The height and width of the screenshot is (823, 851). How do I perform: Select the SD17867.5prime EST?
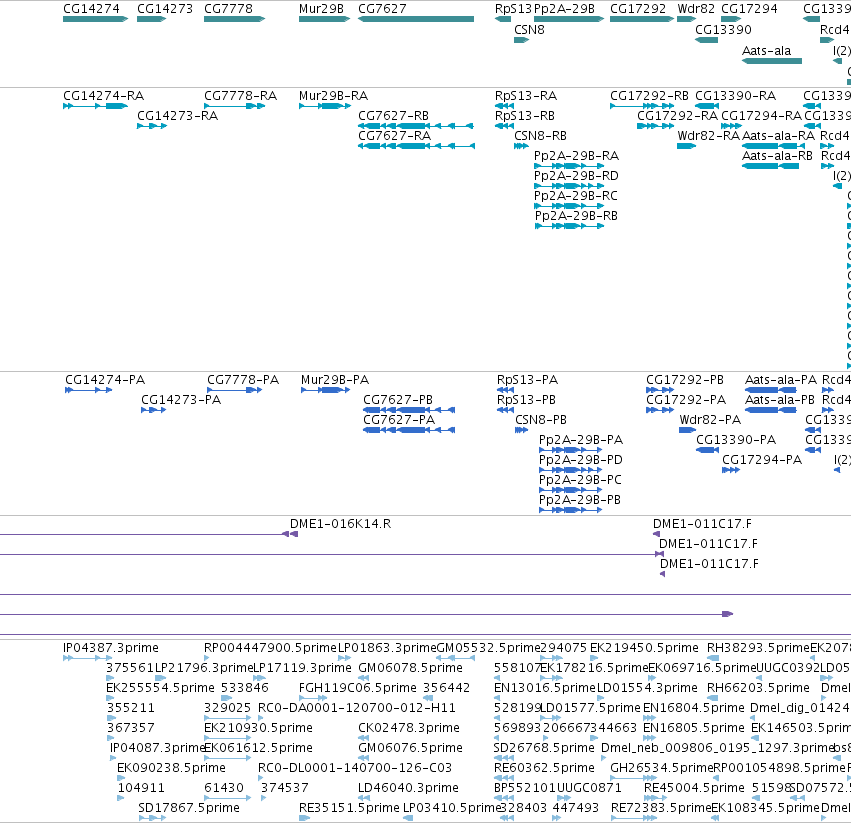click(152, 818)
